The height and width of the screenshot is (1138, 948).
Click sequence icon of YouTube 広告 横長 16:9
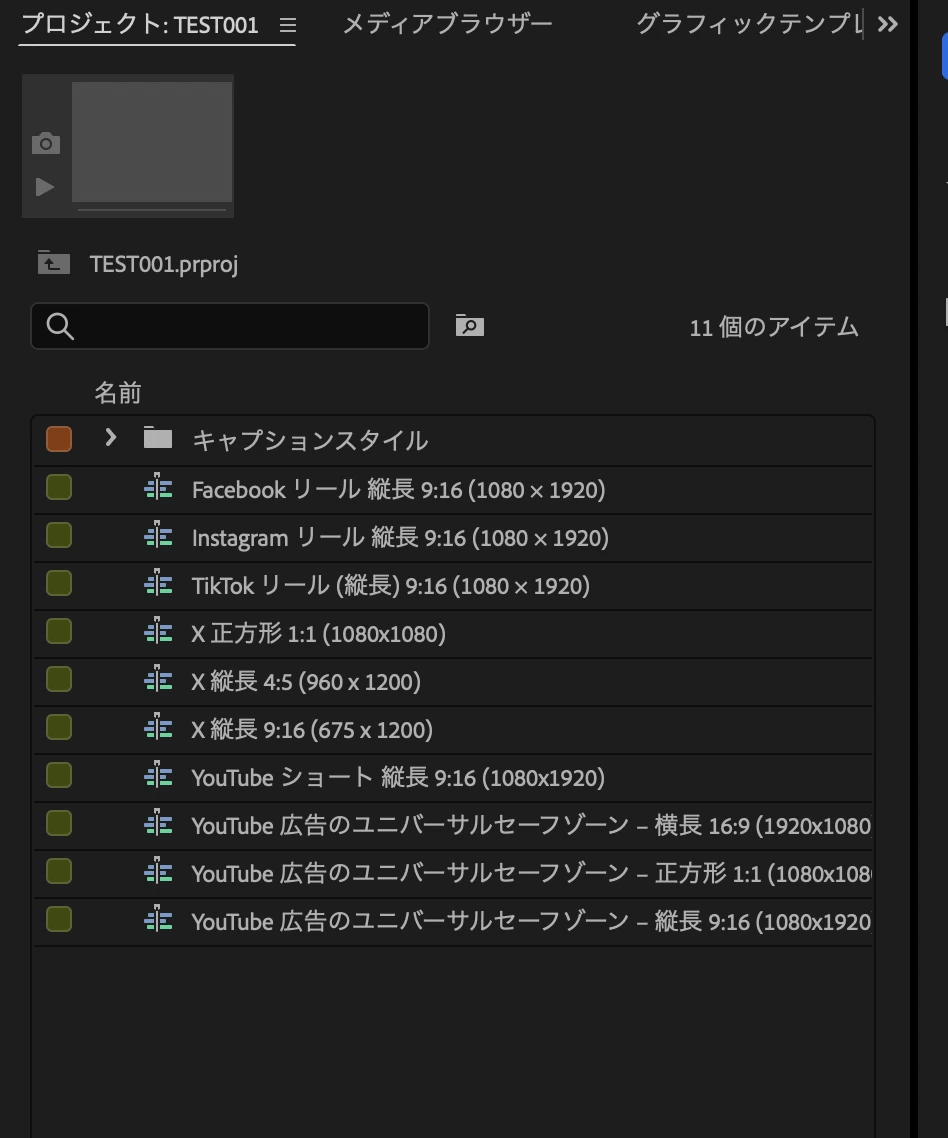click(158, 823)
